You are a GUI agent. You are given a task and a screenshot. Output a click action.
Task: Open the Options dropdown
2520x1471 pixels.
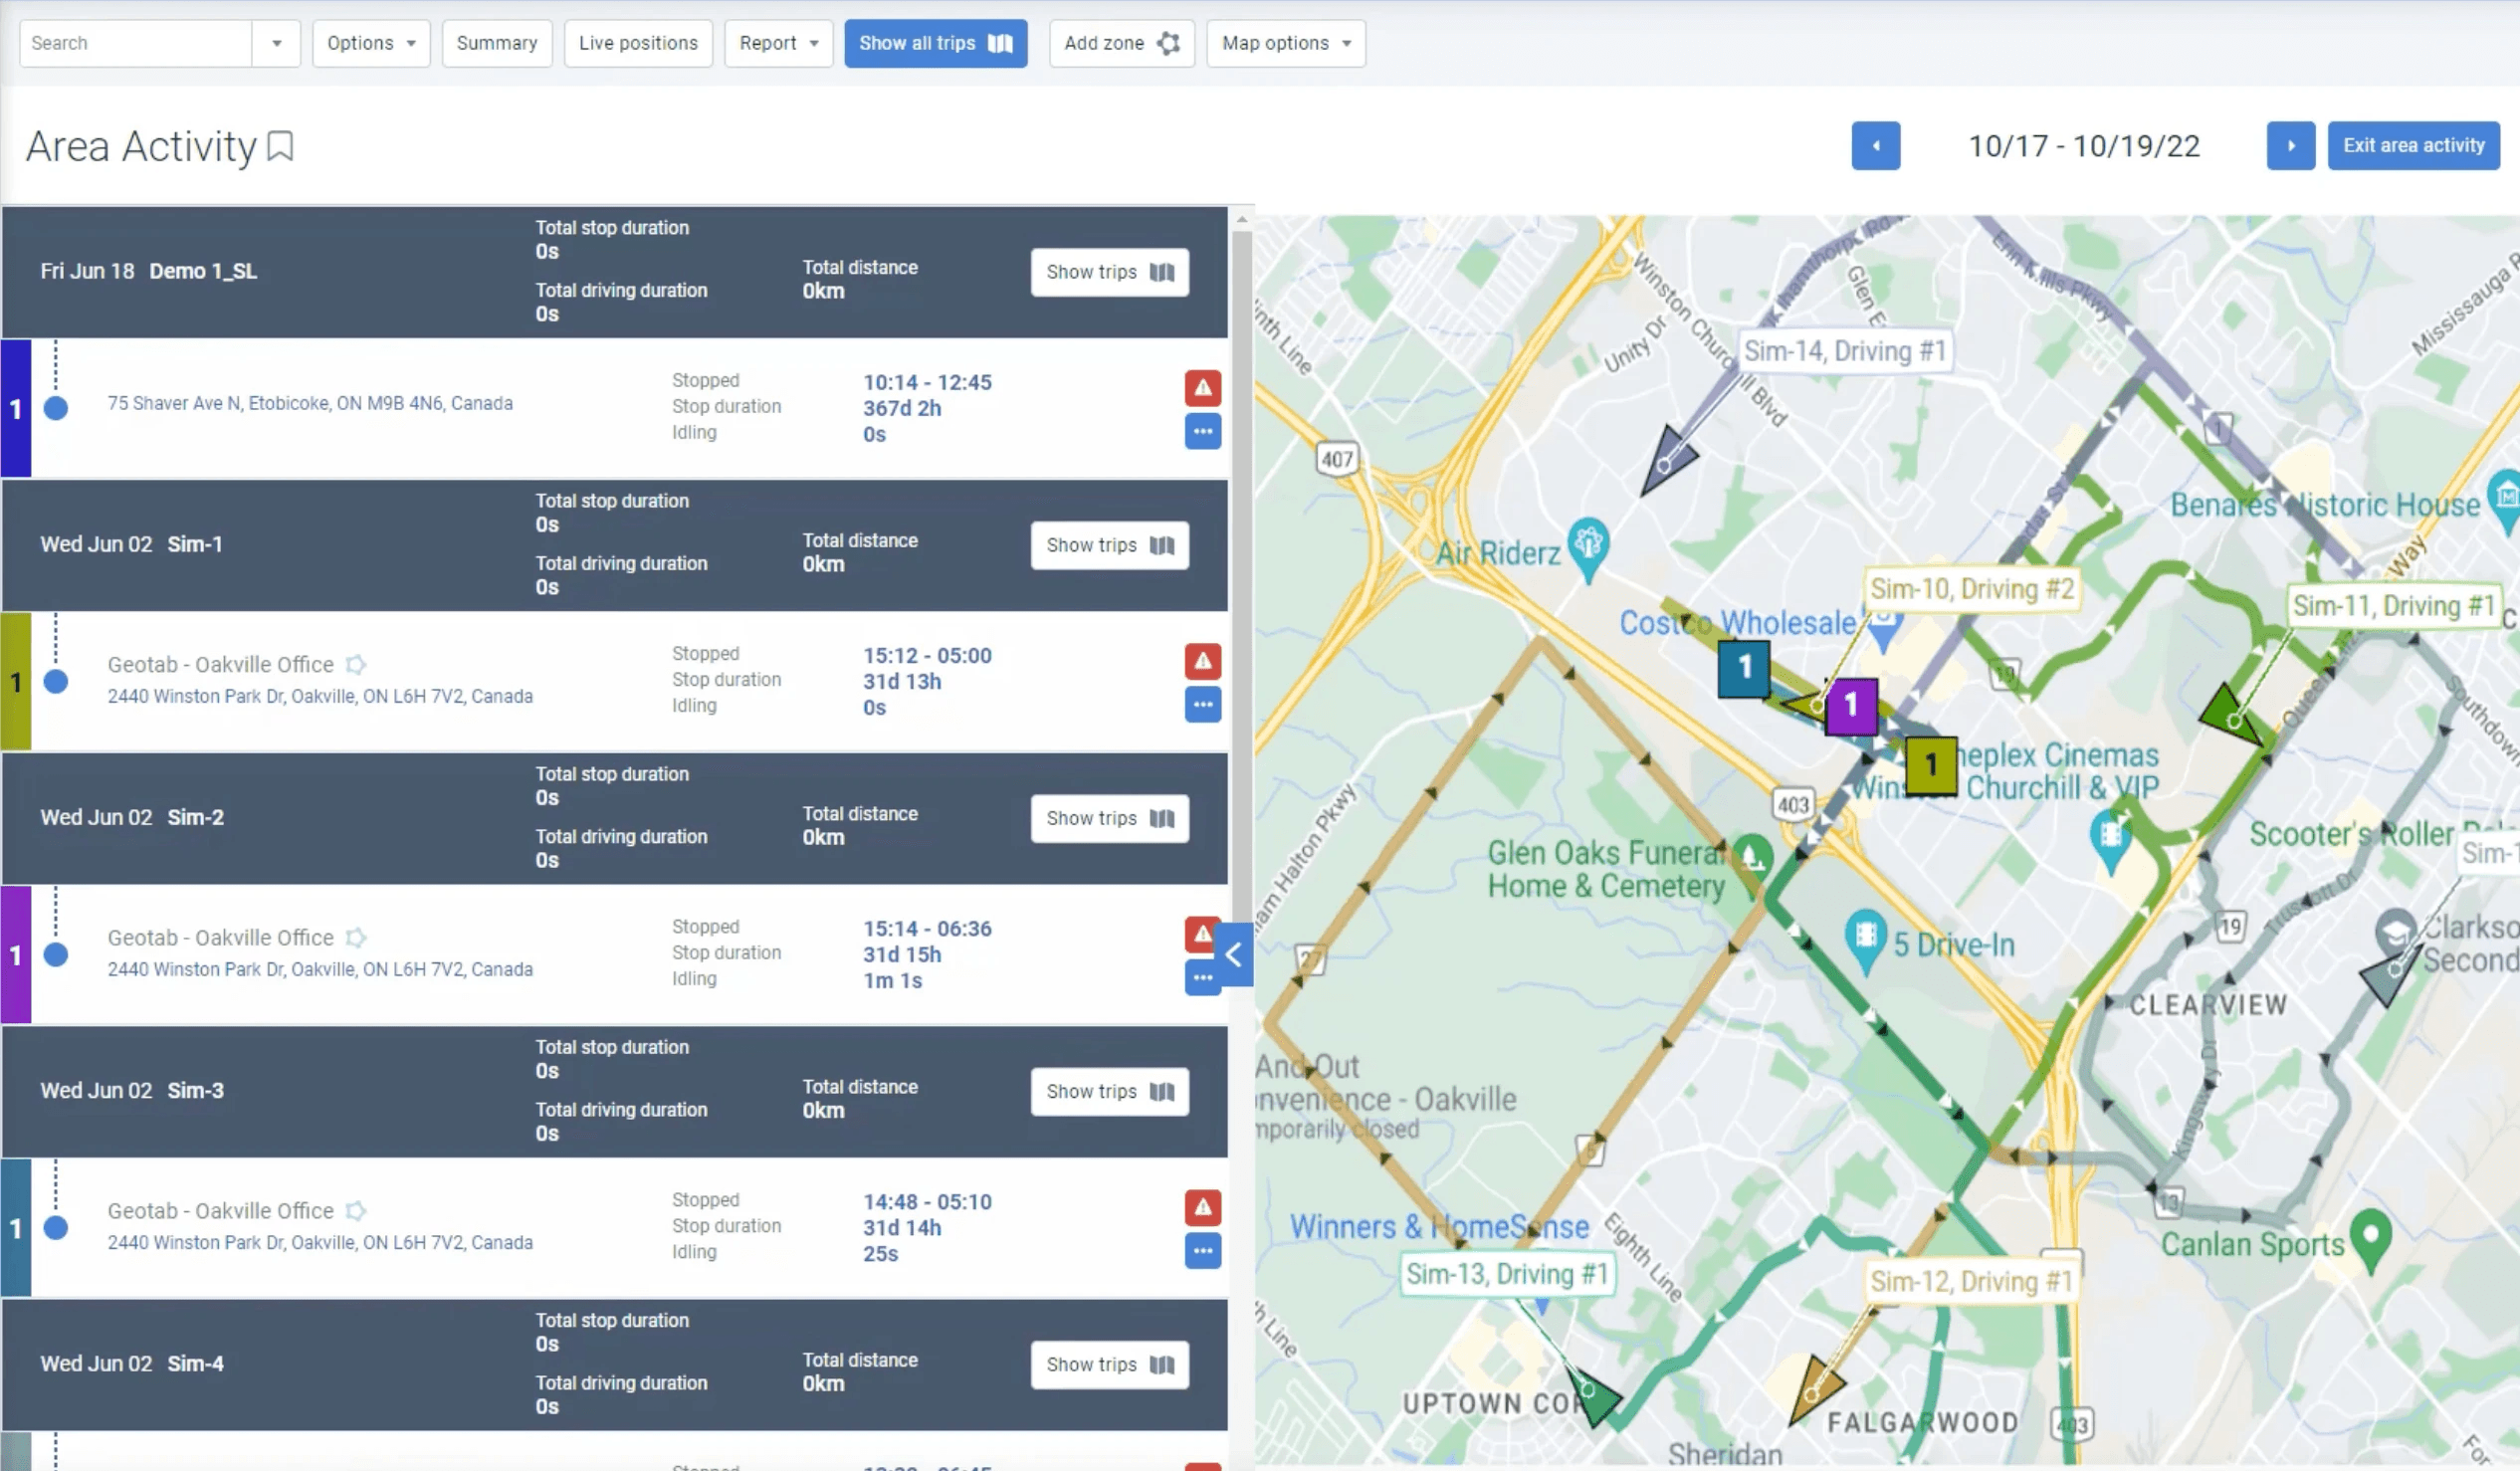370,43
